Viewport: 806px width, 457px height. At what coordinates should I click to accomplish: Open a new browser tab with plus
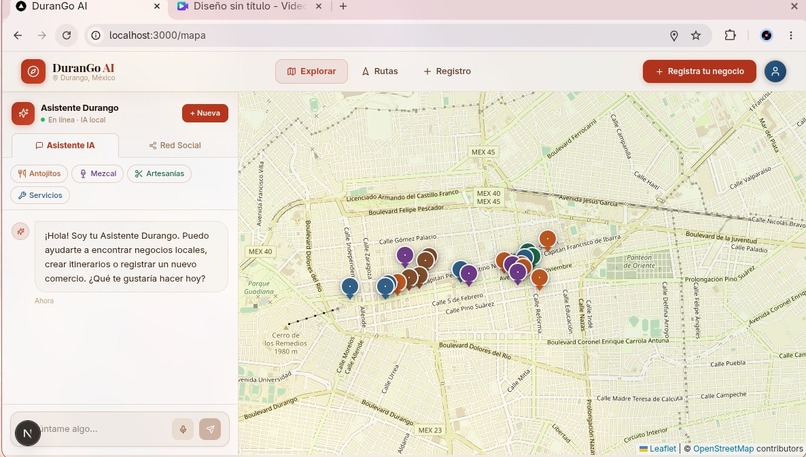[343, 6]
